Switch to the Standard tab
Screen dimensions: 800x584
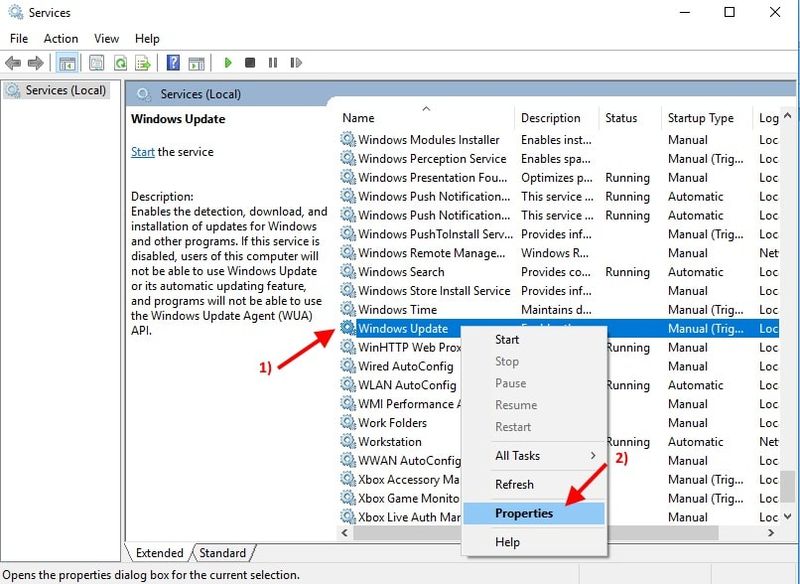tap(222, 553)
